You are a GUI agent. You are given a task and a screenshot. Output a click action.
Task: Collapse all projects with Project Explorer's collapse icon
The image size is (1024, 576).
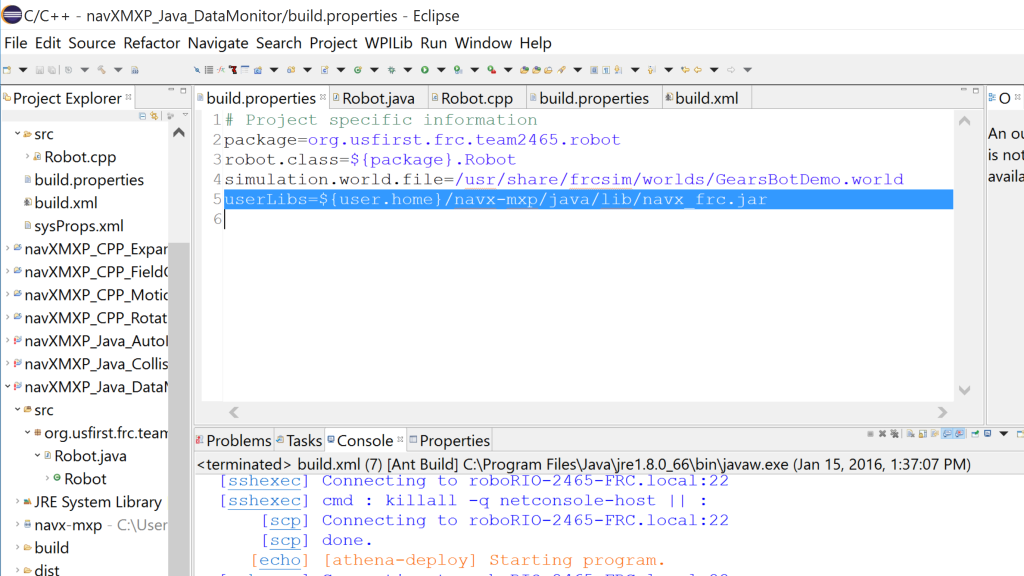143,116
